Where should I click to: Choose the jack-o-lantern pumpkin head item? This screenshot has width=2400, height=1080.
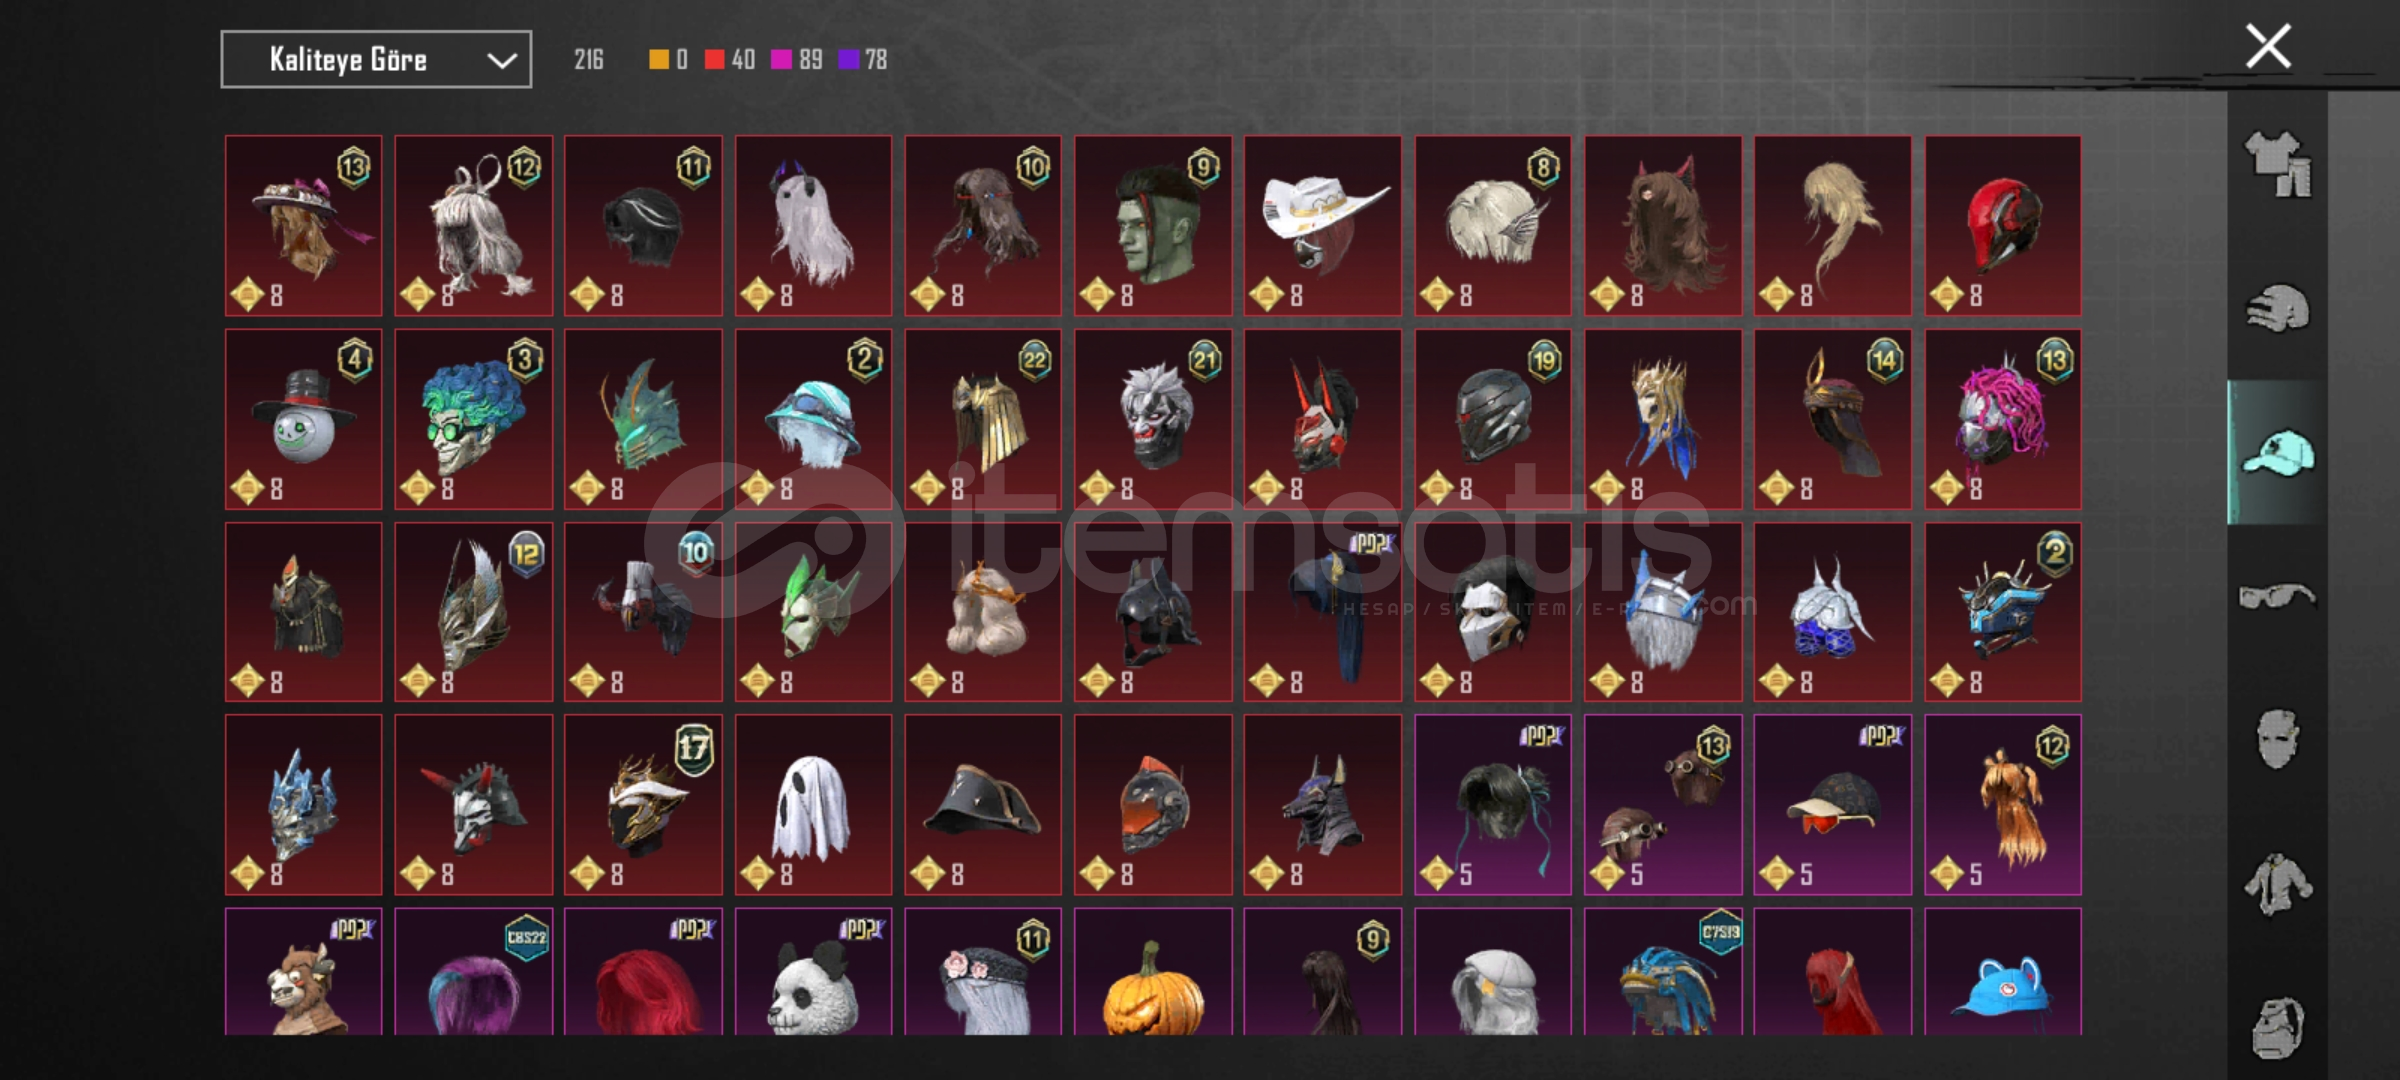(x=1153, y=971)
